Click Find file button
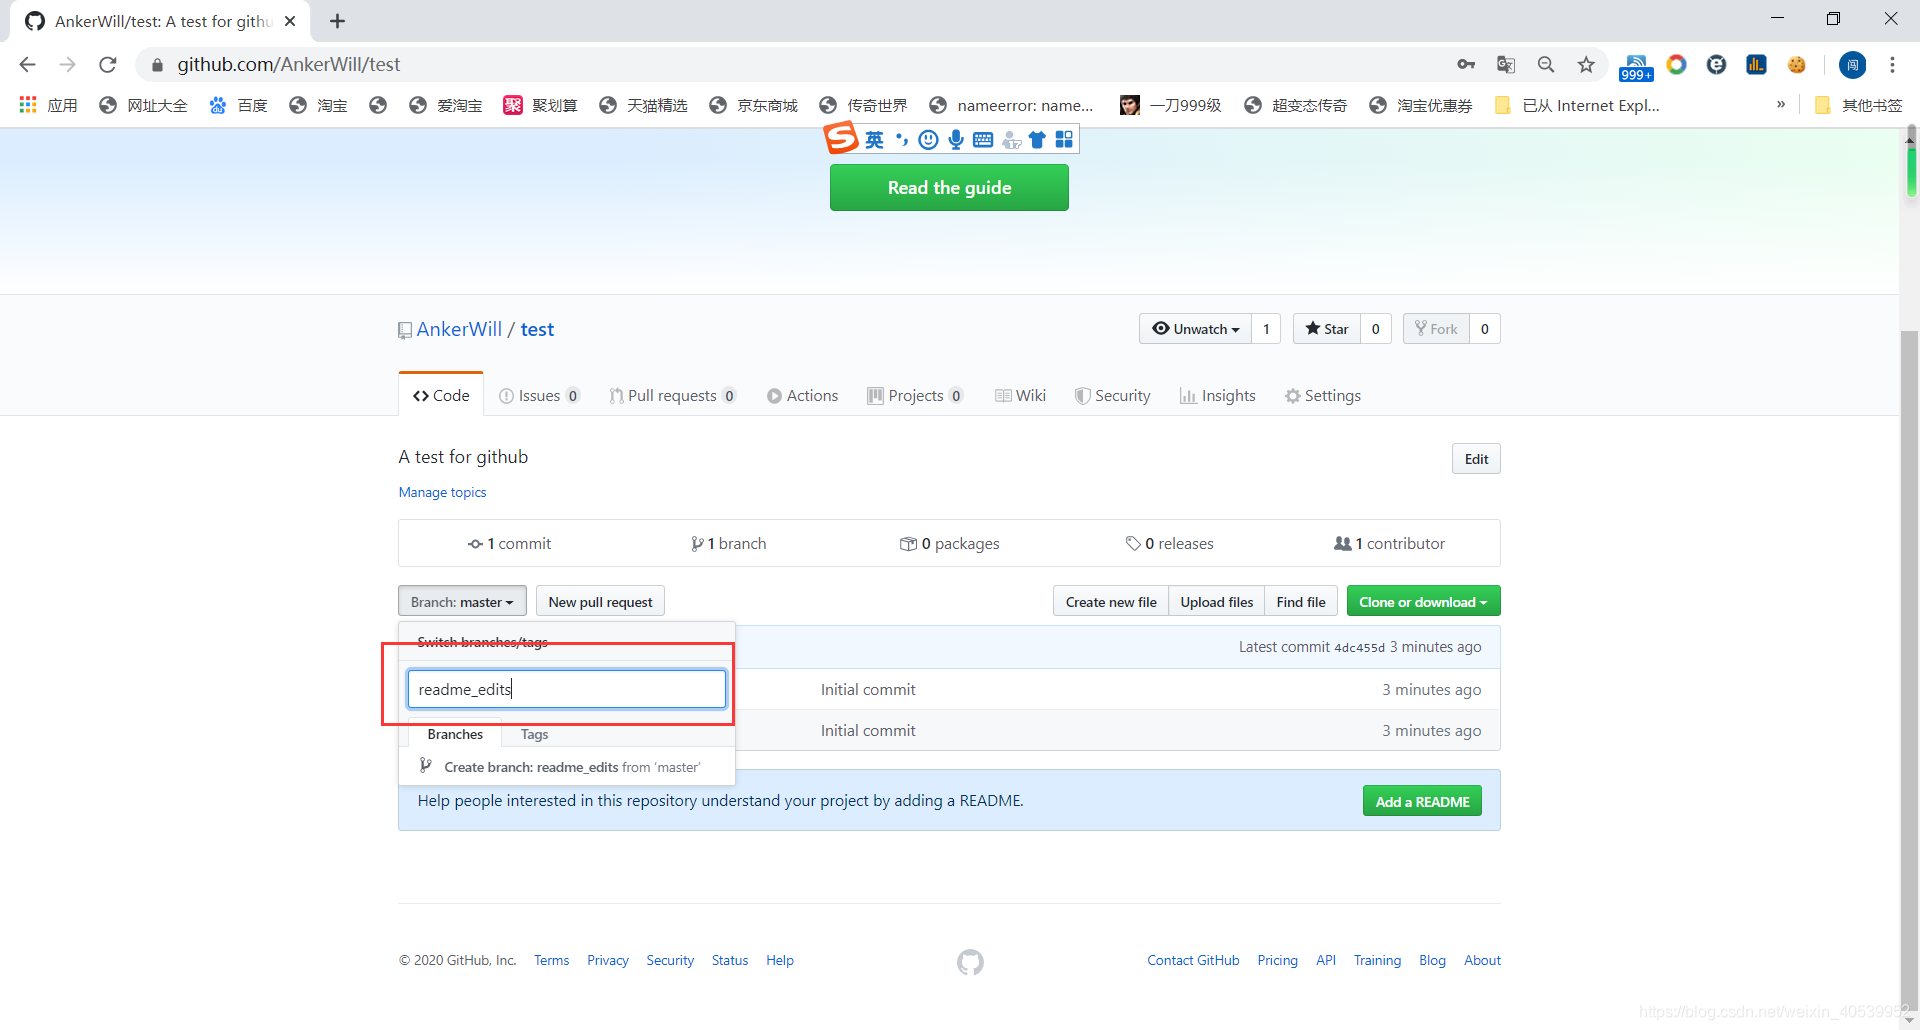The width and height of the screenshot is (1920, 1030). tap(1301, 601)
